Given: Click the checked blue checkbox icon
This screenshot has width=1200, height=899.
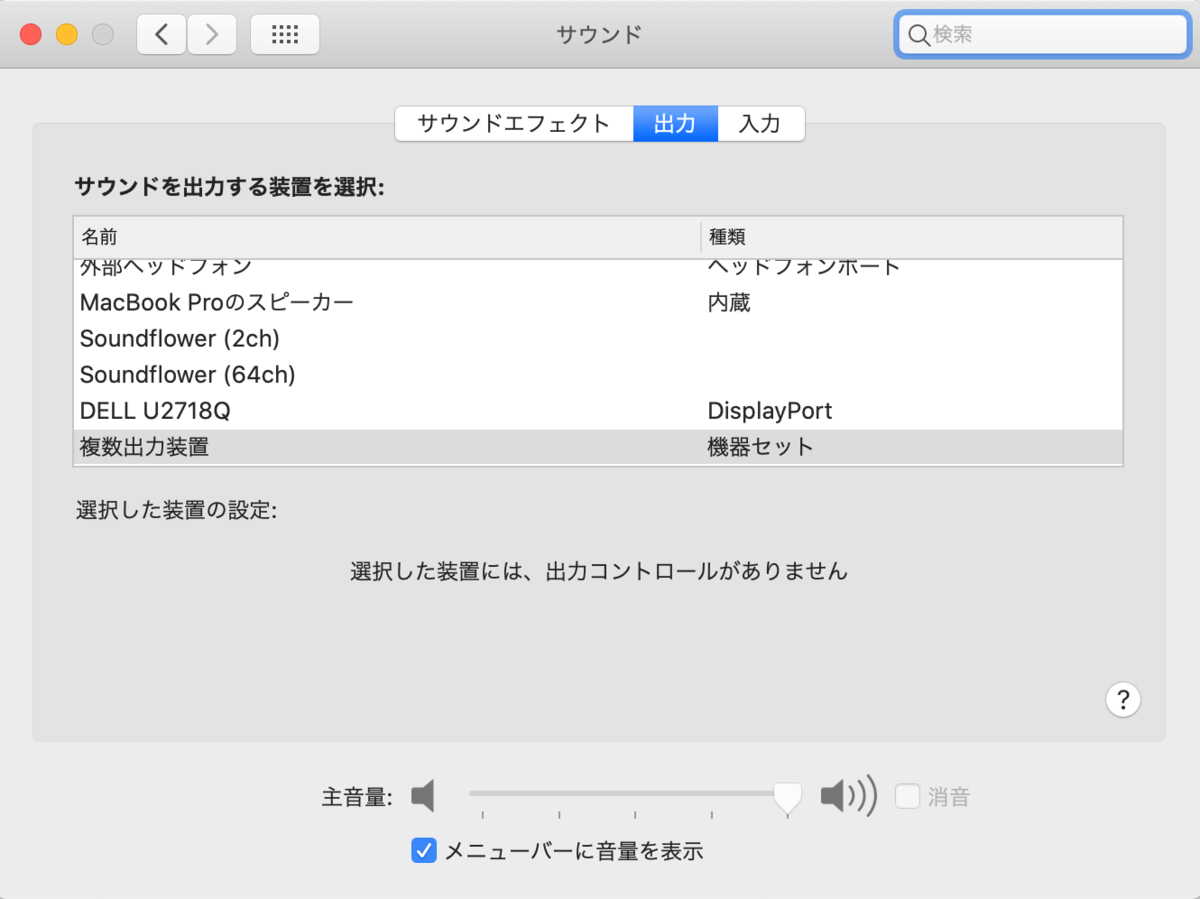Looking at the screenshot, I should (x=423, y=850).
